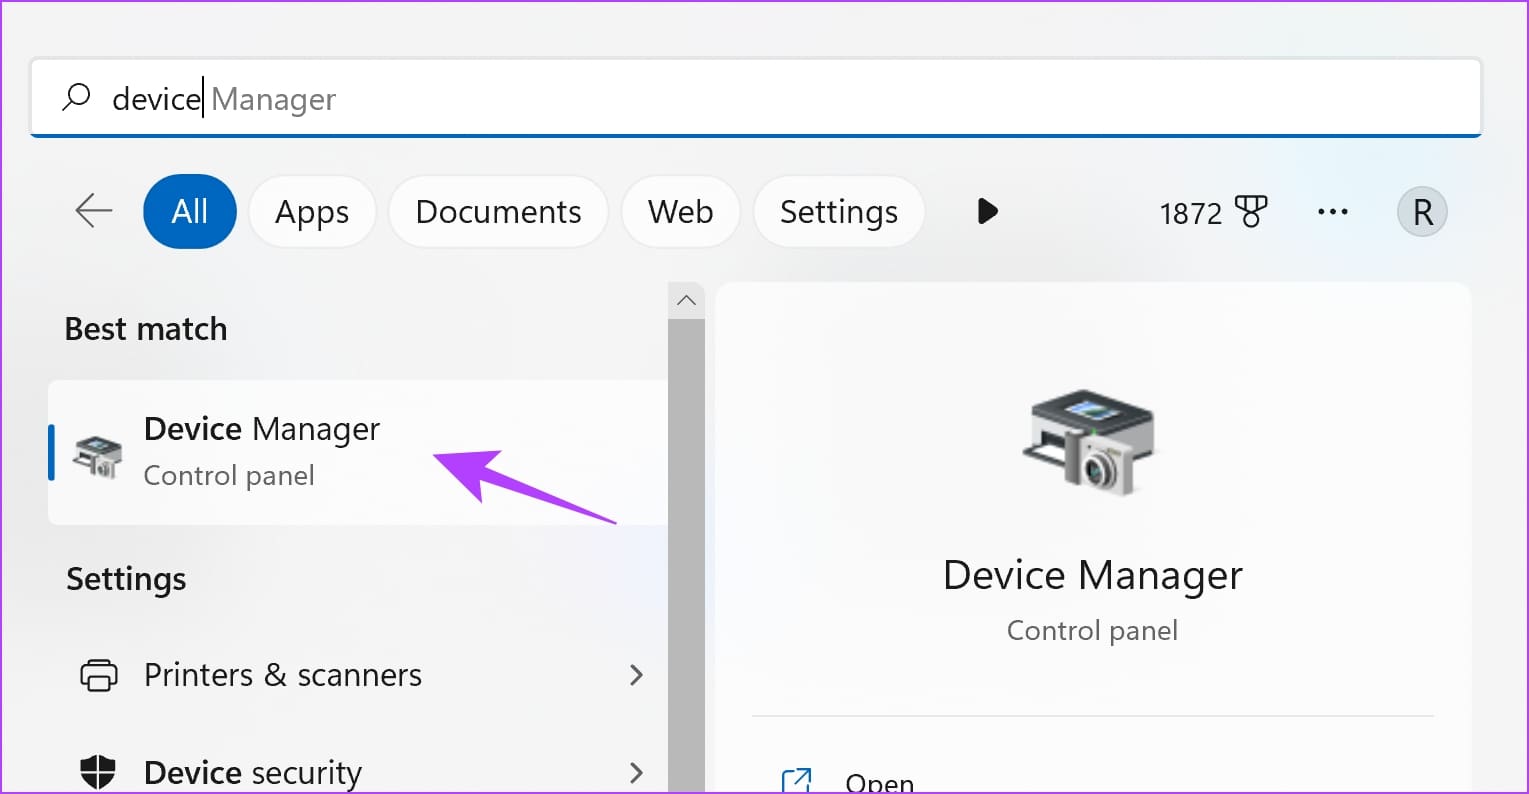Image resolution: width=1529 pixels, height=794 pixels.
Task: Switch to the Apps filter tab
Action: point(312,212)
